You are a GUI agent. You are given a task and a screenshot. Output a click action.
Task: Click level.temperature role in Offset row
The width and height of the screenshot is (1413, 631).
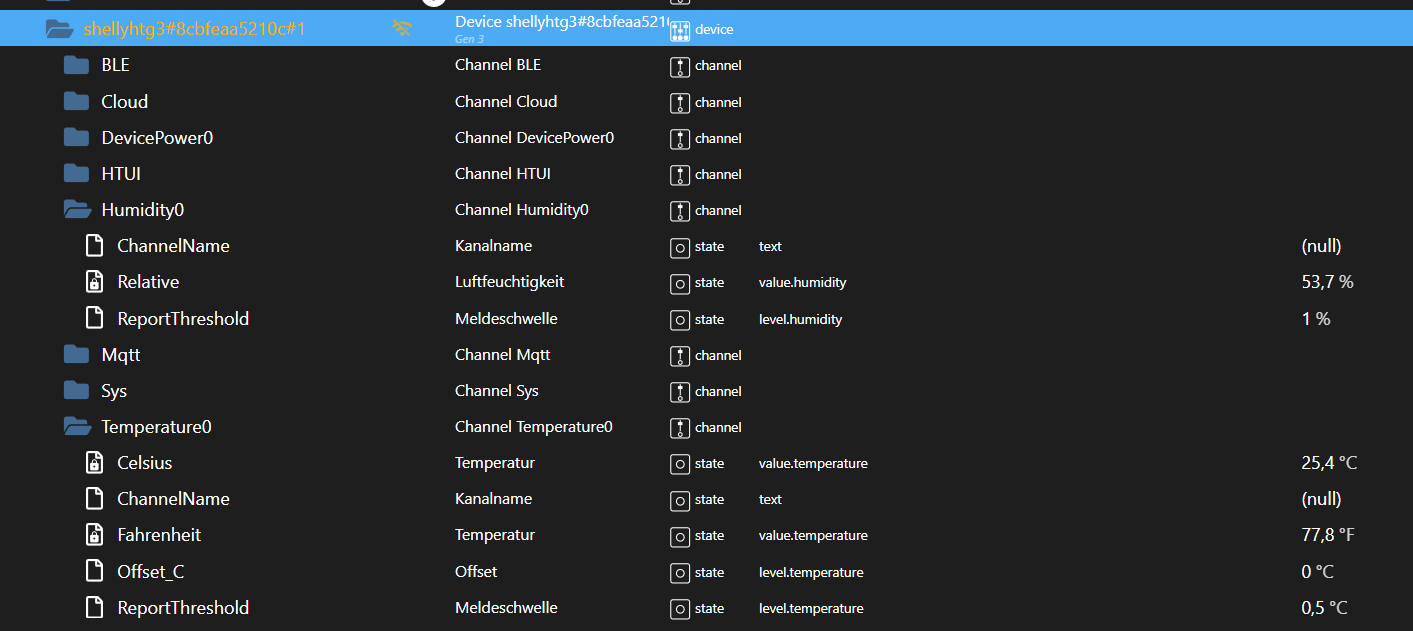[811, 573]
